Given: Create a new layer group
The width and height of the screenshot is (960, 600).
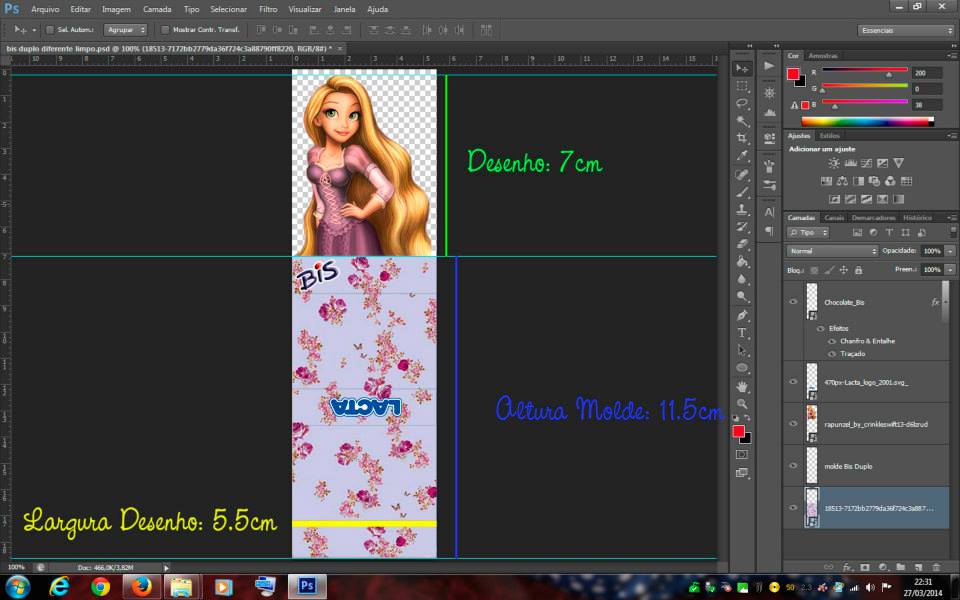Looking at the screenshot, I should [901, 568].
